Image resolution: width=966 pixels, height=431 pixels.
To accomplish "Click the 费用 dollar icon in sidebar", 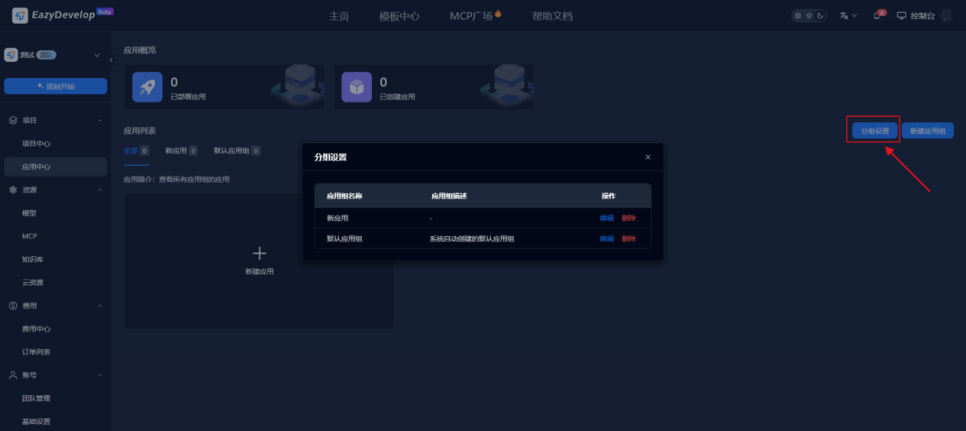I will [13, 305].
